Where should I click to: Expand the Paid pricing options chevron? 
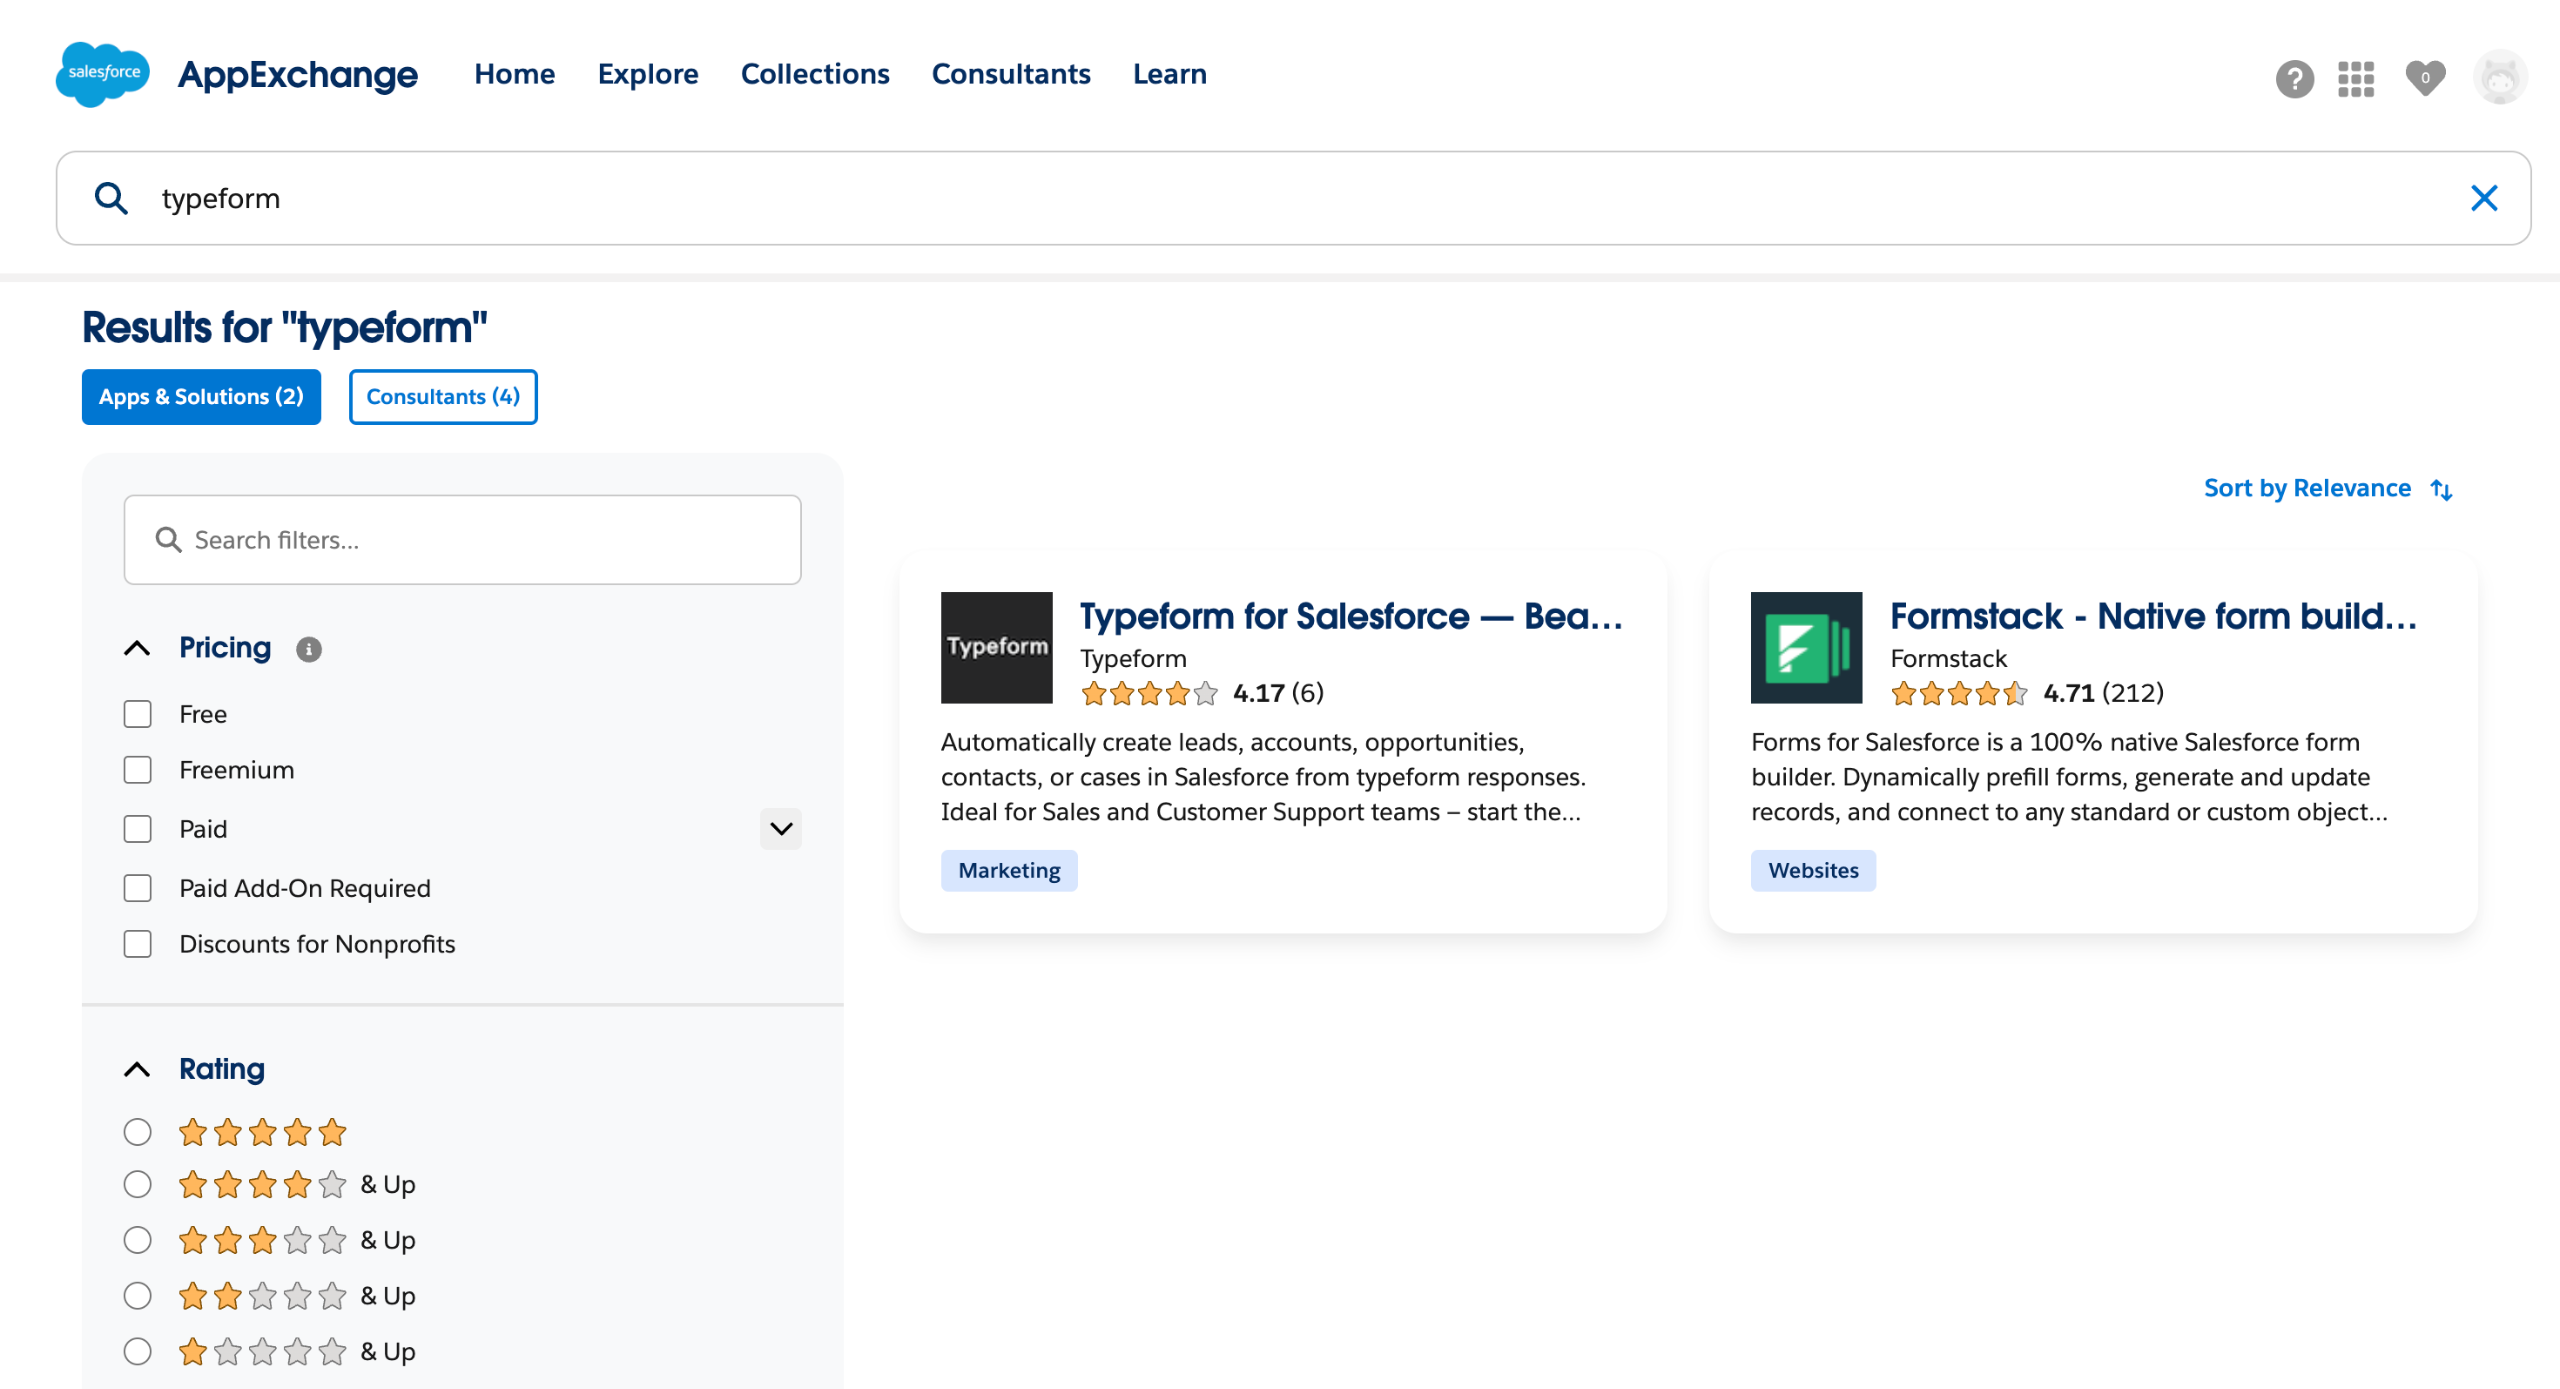pyautogui.click(x=780, y=829)
